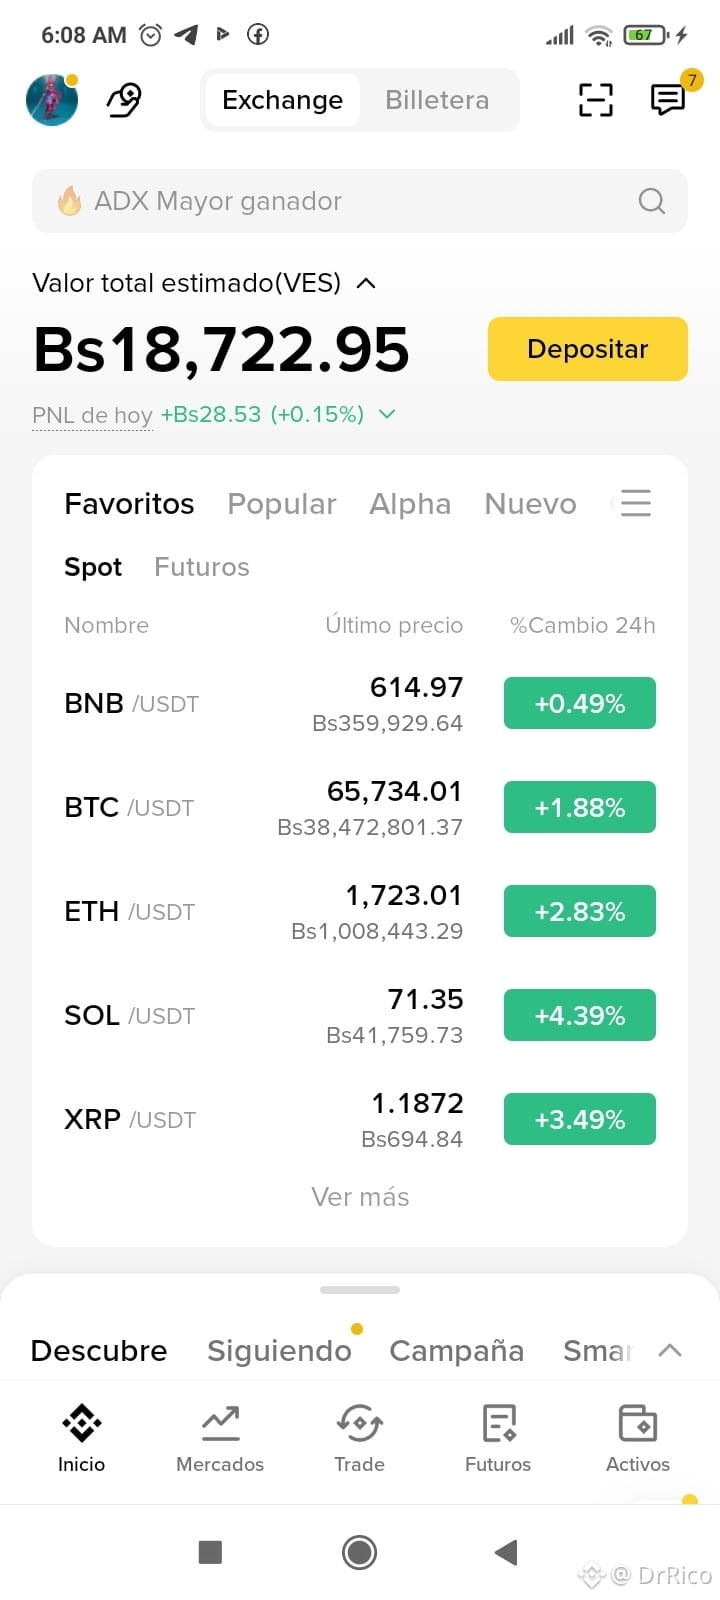Viewport: 720px width, 1600px height.
Task: Open the BTC/USDT pair row
Action: [360, 808]
